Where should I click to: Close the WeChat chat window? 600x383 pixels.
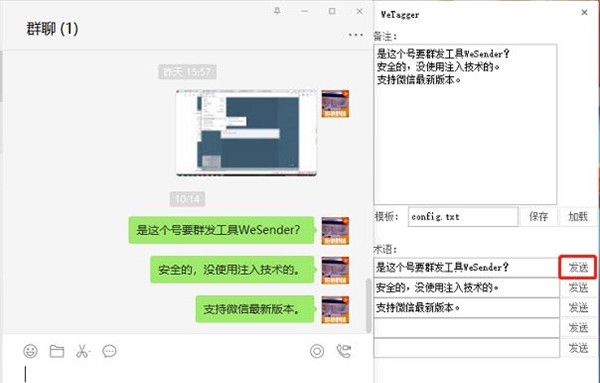coord(359,11)
